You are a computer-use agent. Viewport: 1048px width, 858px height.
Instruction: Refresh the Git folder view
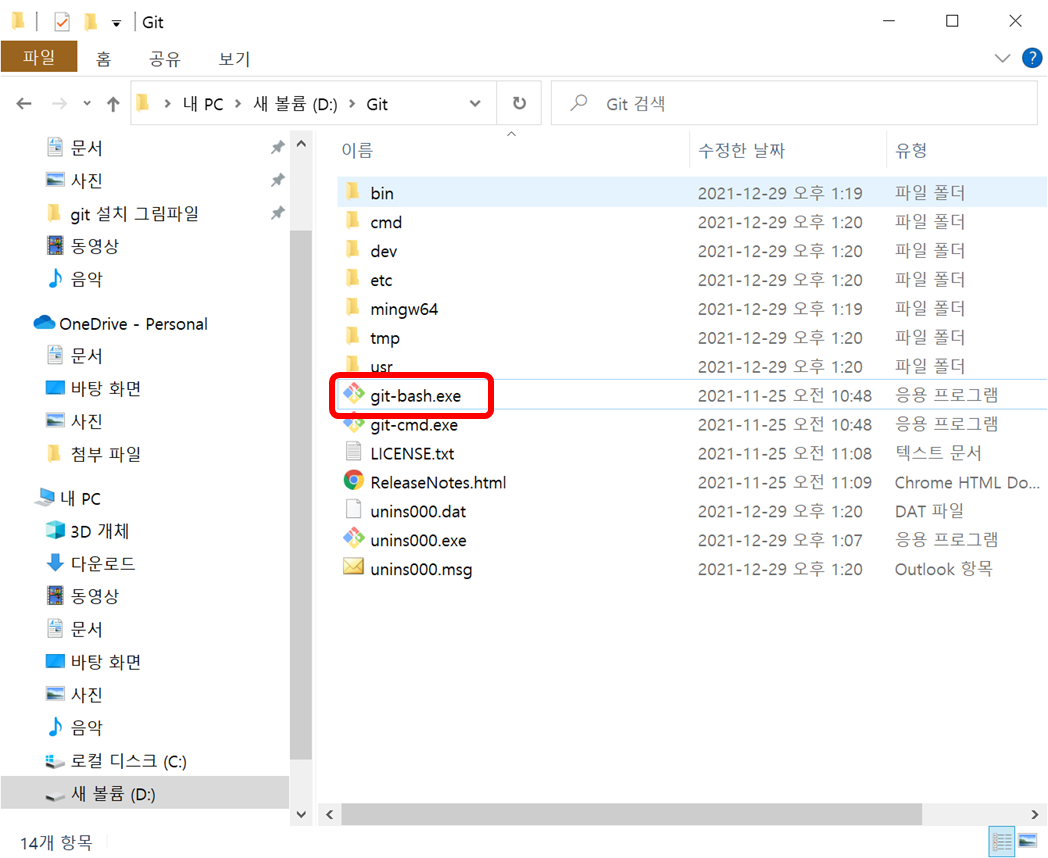tap(519, 104)
